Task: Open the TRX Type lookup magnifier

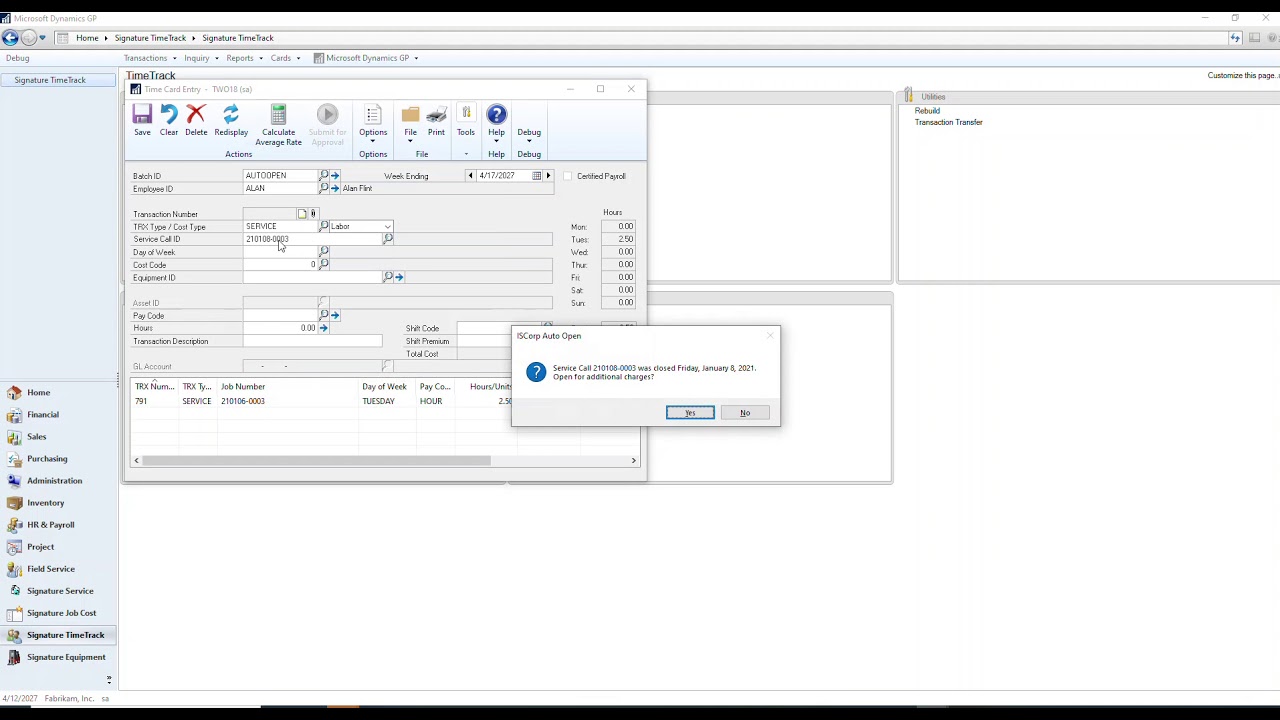Action: click(324, 227)
